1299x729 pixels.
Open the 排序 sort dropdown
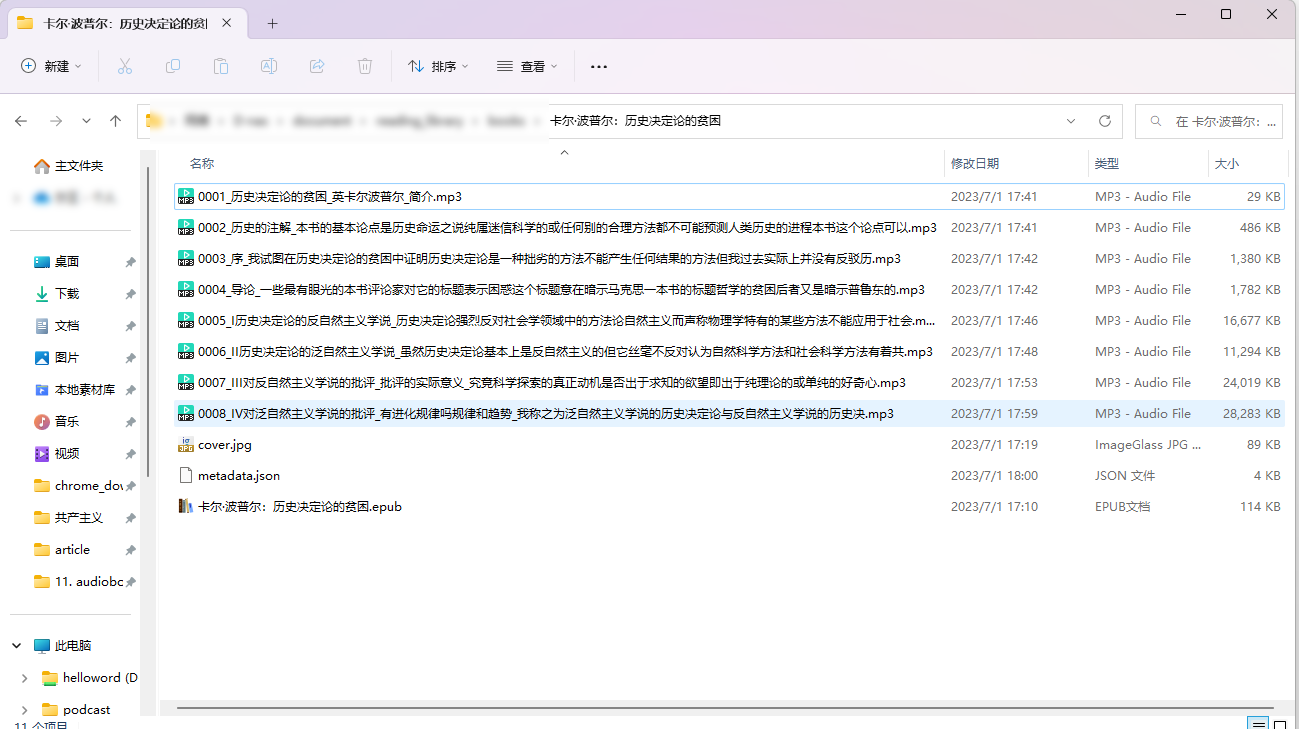pyautogui.click(x=438, y=66)
